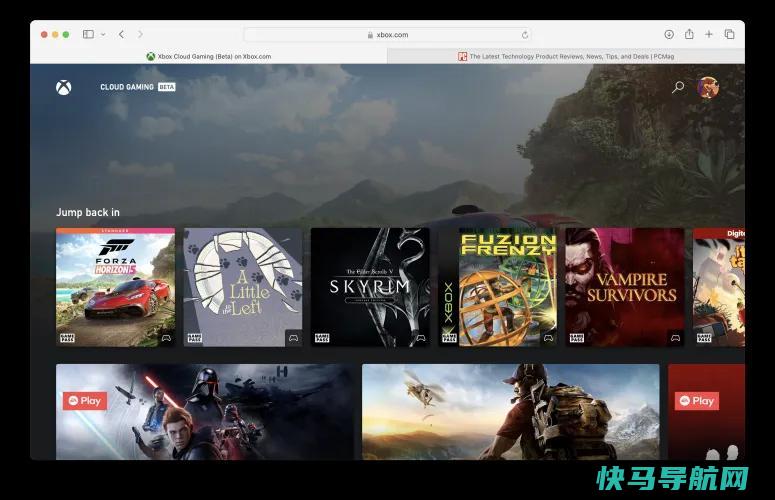Click Game Pass badge on Fuzion Frenzy tile
775x500 pixels.
(x=449, y=338)
